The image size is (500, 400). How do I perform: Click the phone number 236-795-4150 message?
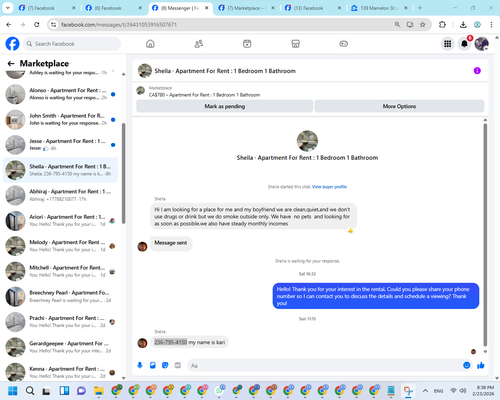(189, 342)
